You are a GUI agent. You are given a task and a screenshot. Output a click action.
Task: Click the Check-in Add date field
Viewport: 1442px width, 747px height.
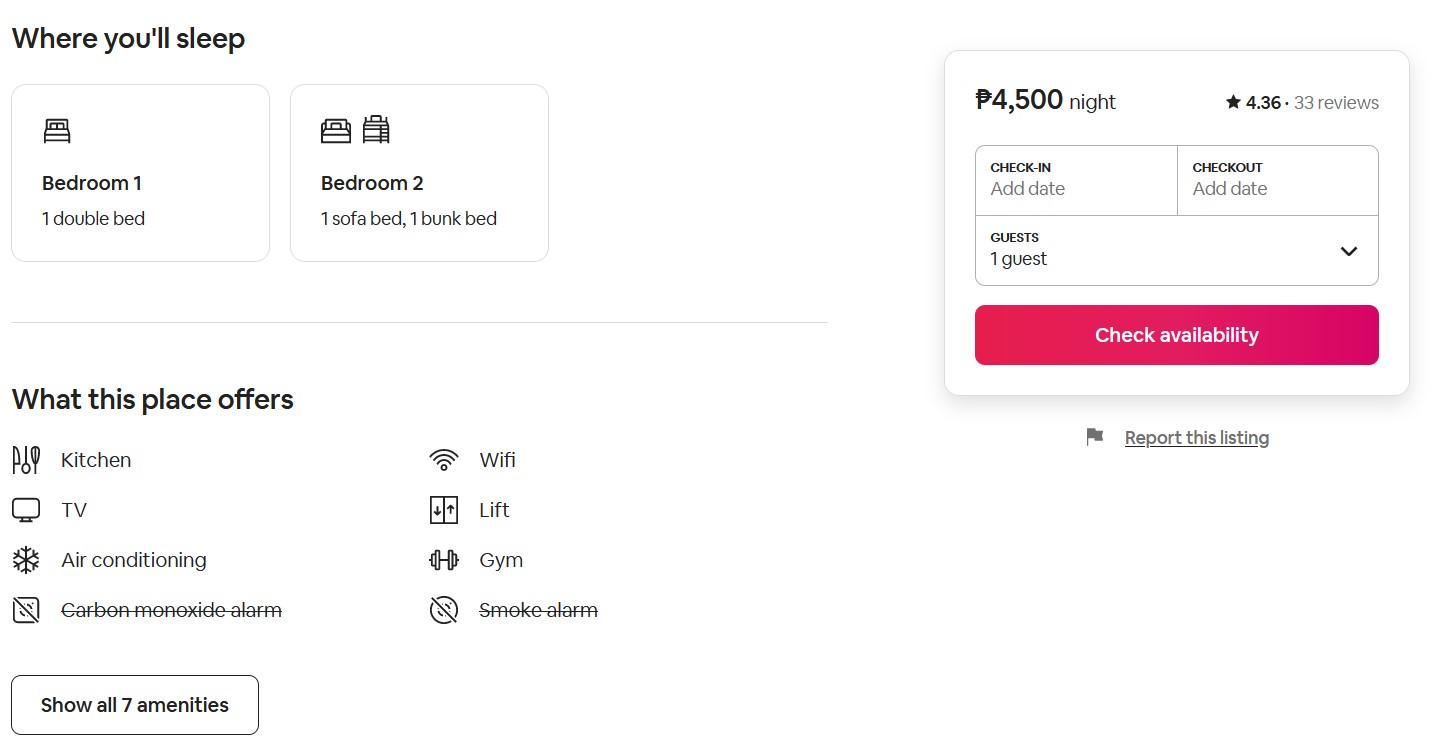(1076, 180)
